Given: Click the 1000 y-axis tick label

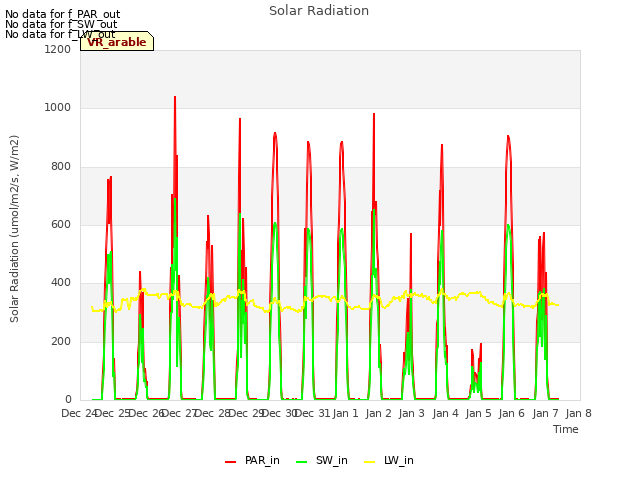Looking at the screenshot, I should coord(58,108).
